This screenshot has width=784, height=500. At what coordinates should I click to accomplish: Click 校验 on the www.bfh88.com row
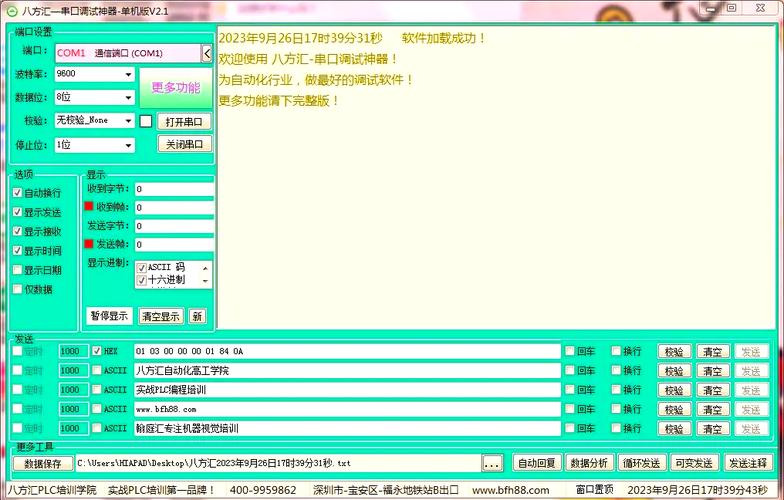point(674,410)
